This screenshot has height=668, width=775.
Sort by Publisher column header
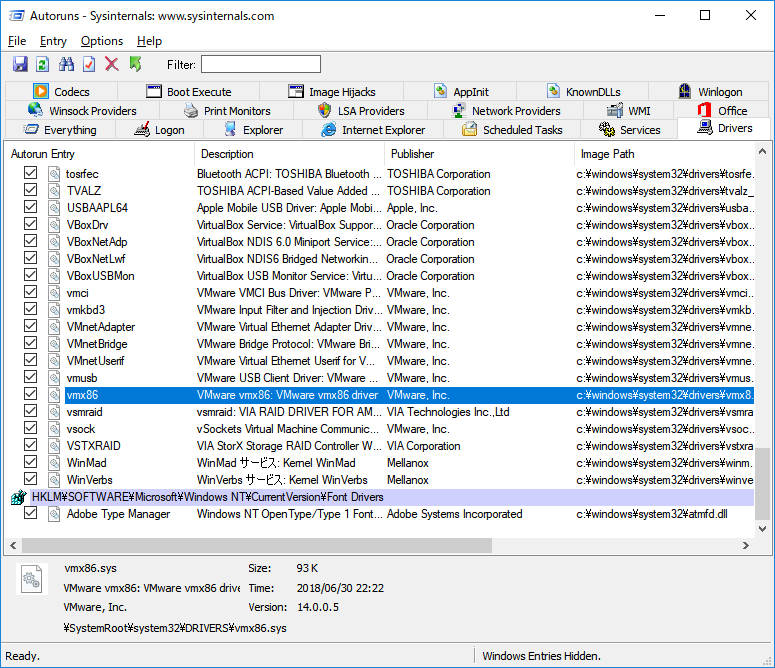click(x=479, y=154)
